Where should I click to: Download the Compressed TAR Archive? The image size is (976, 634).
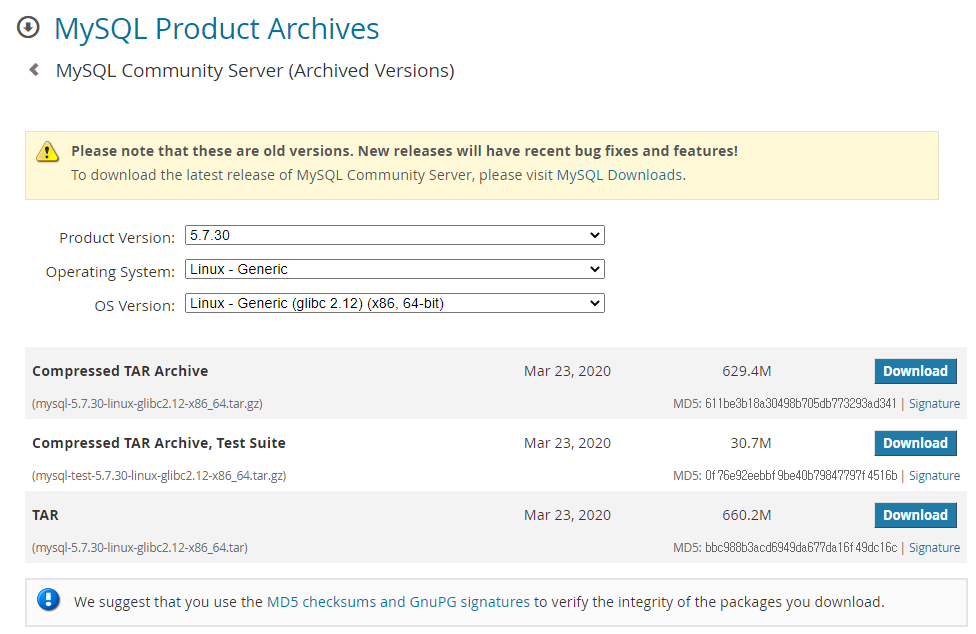tap(915, 371)
